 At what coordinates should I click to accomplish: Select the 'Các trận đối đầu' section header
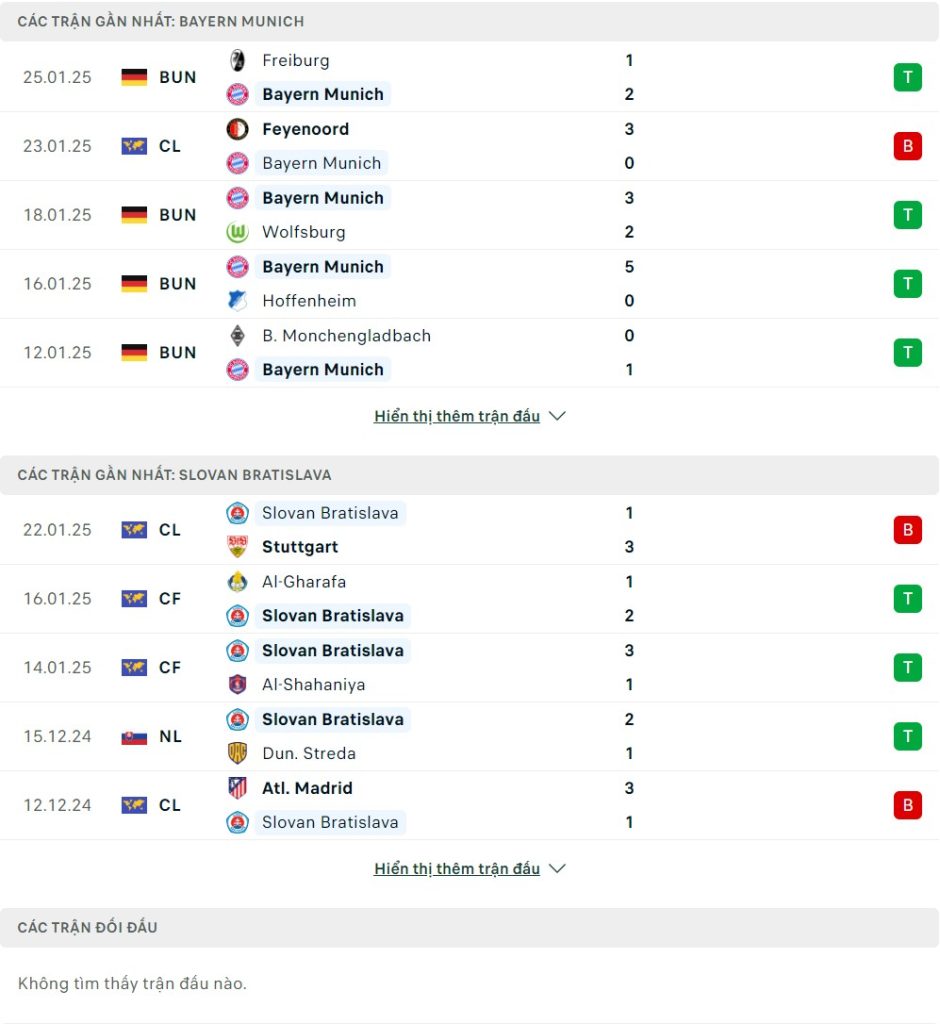point(470,927)
